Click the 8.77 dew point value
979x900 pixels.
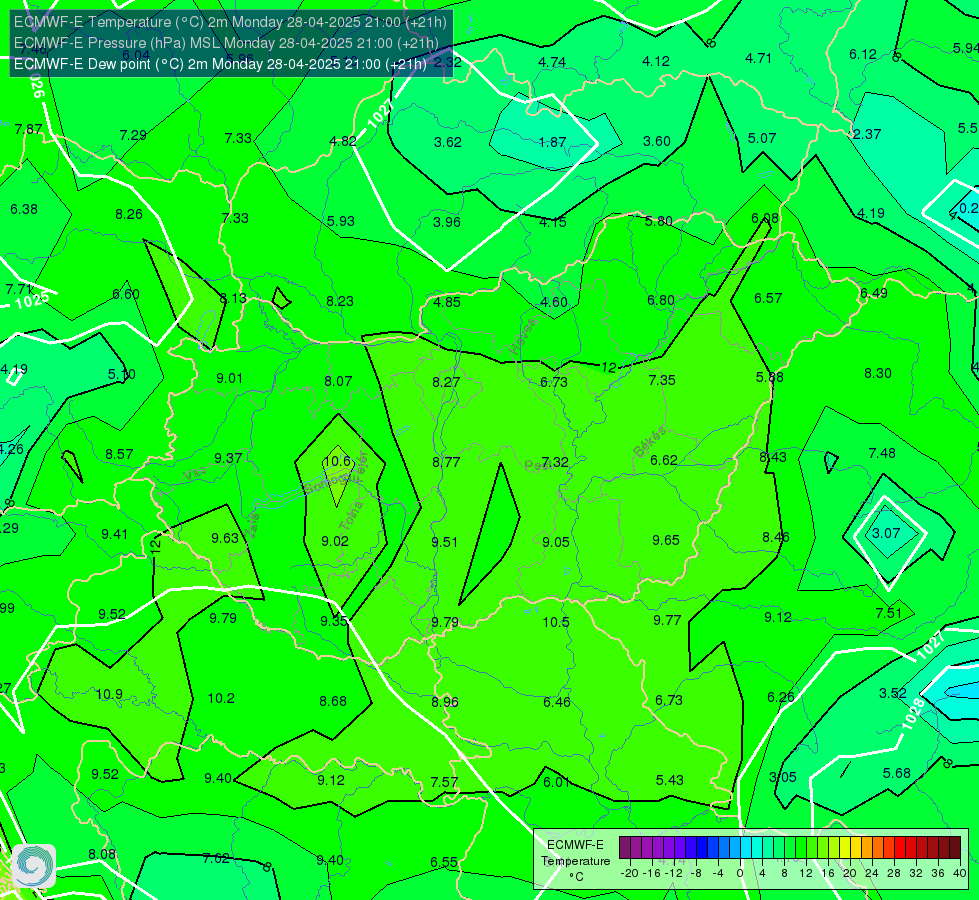point(446,462)
